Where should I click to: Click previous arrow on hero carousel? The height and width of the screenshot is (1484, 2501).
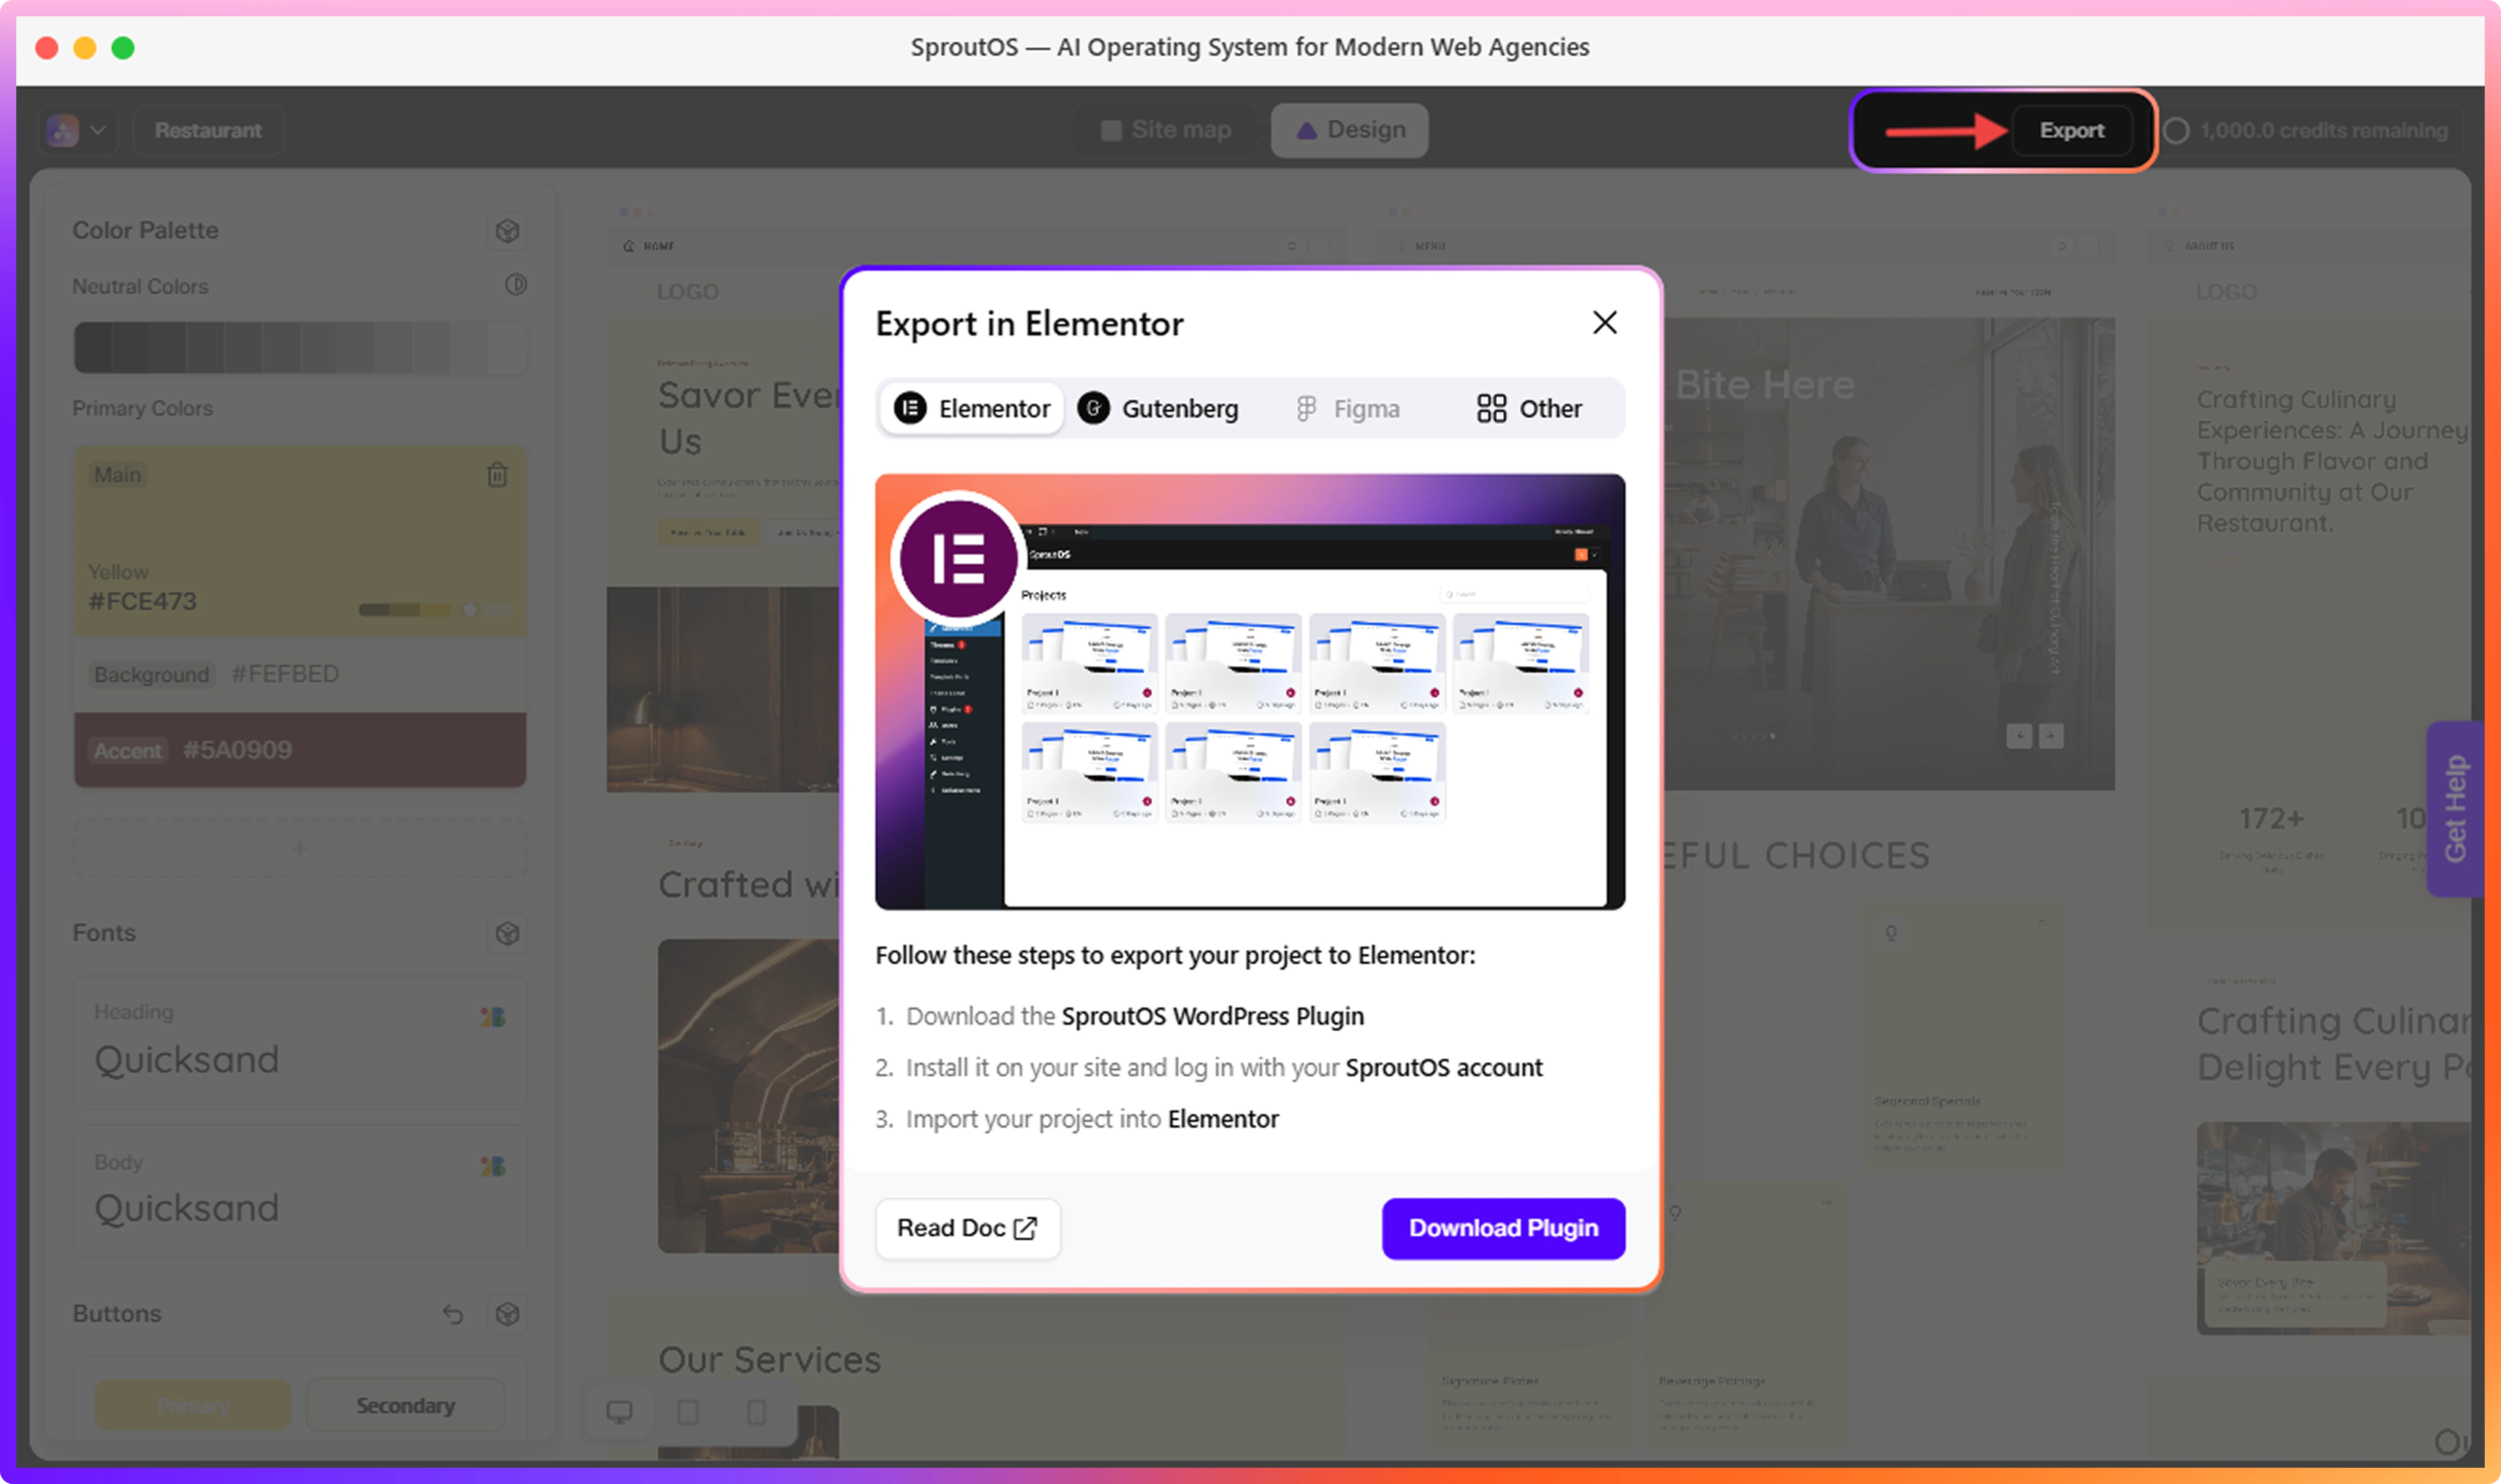click(2019, 736)
